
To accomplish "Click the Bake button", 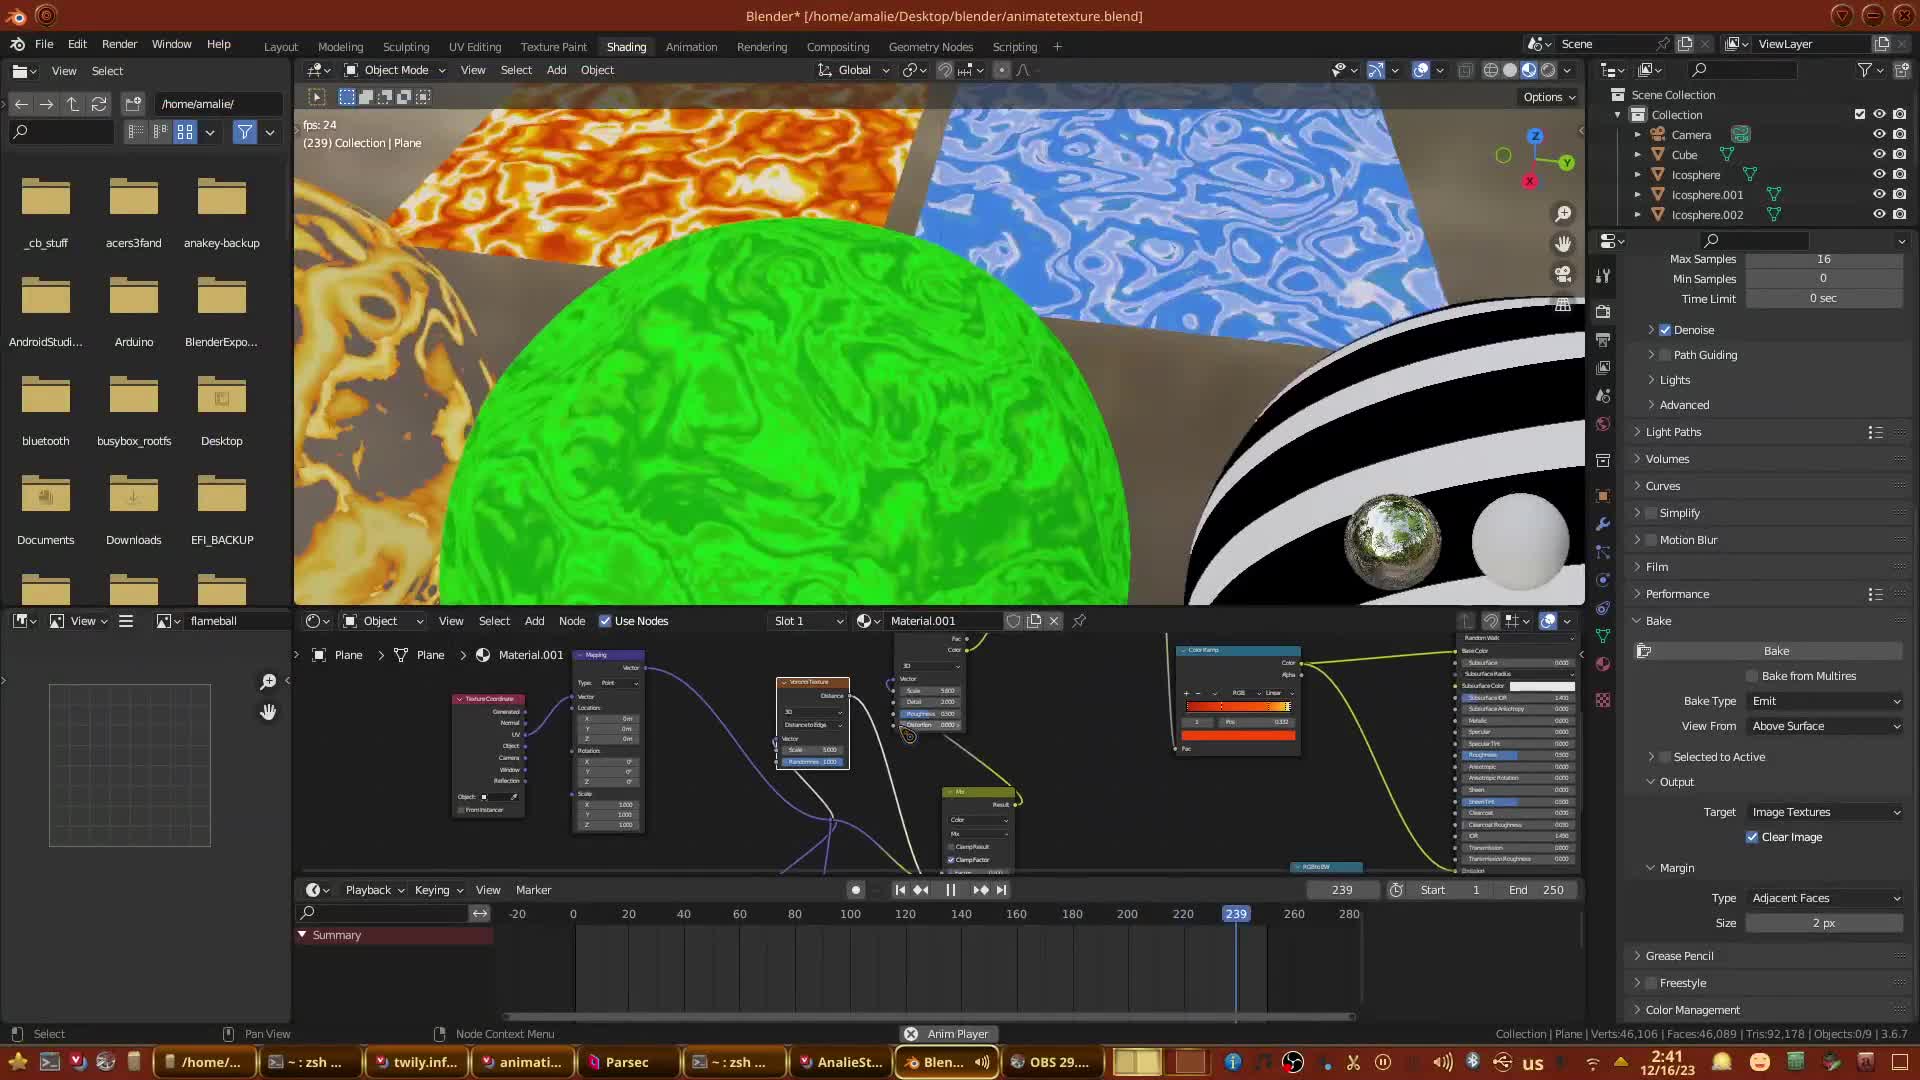I will click(x=1776, y=651).
